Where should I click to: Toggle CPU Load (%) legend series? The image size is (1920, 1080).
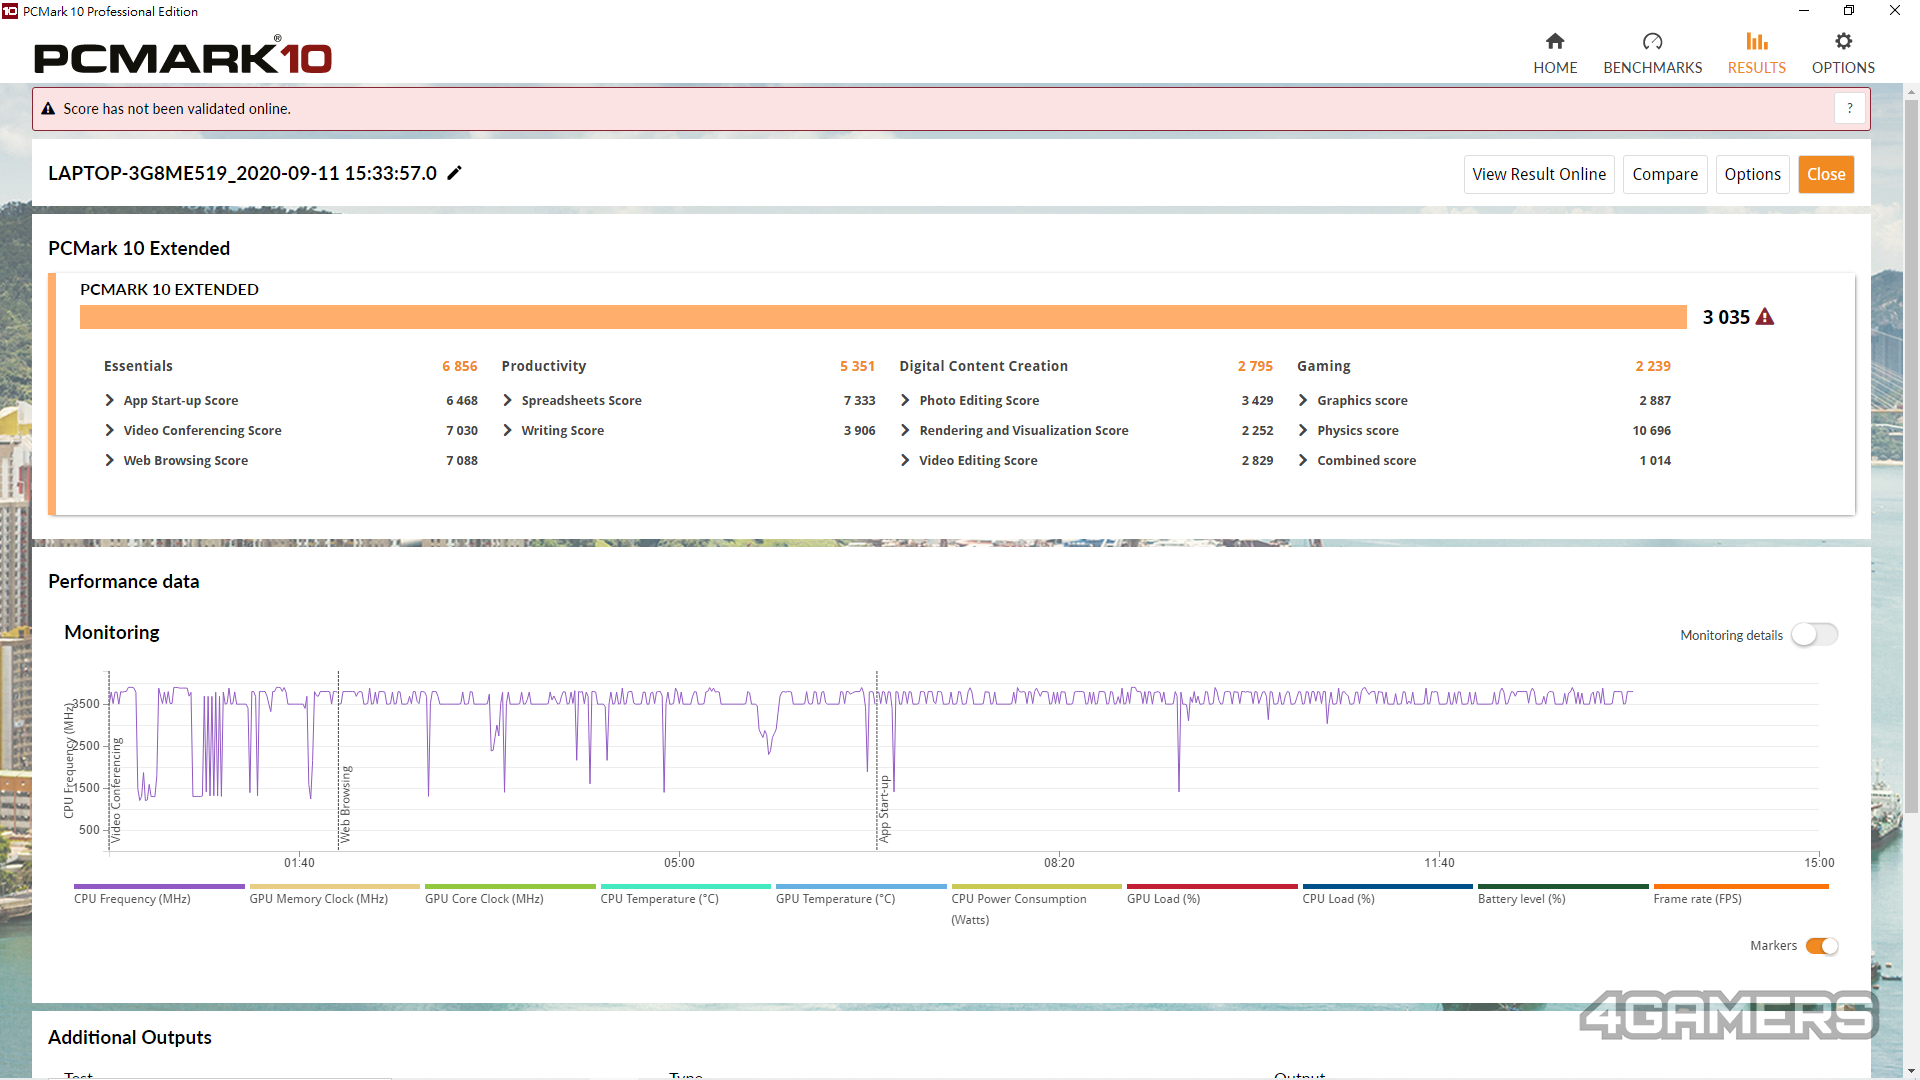coord(1387,895)
